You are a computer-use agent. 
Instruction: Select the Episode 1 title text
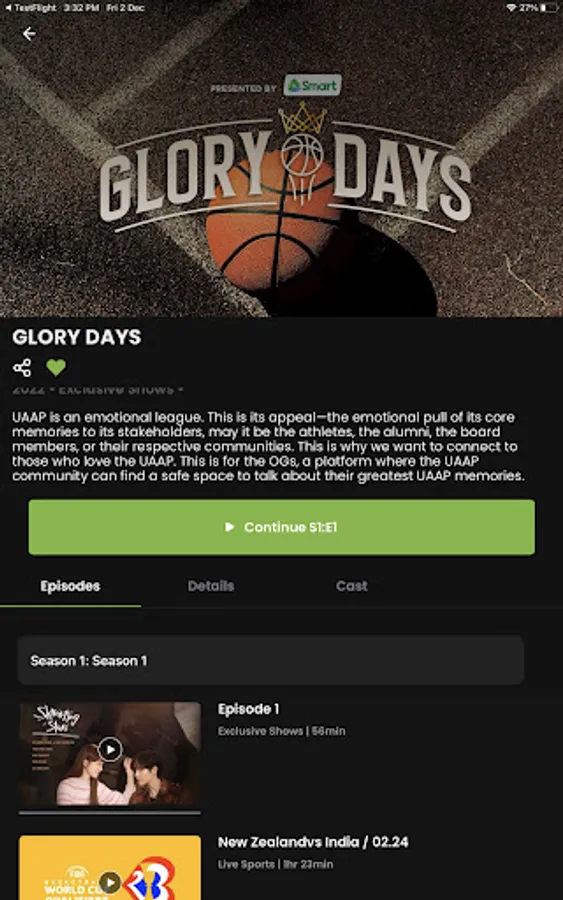pos(249,709)
